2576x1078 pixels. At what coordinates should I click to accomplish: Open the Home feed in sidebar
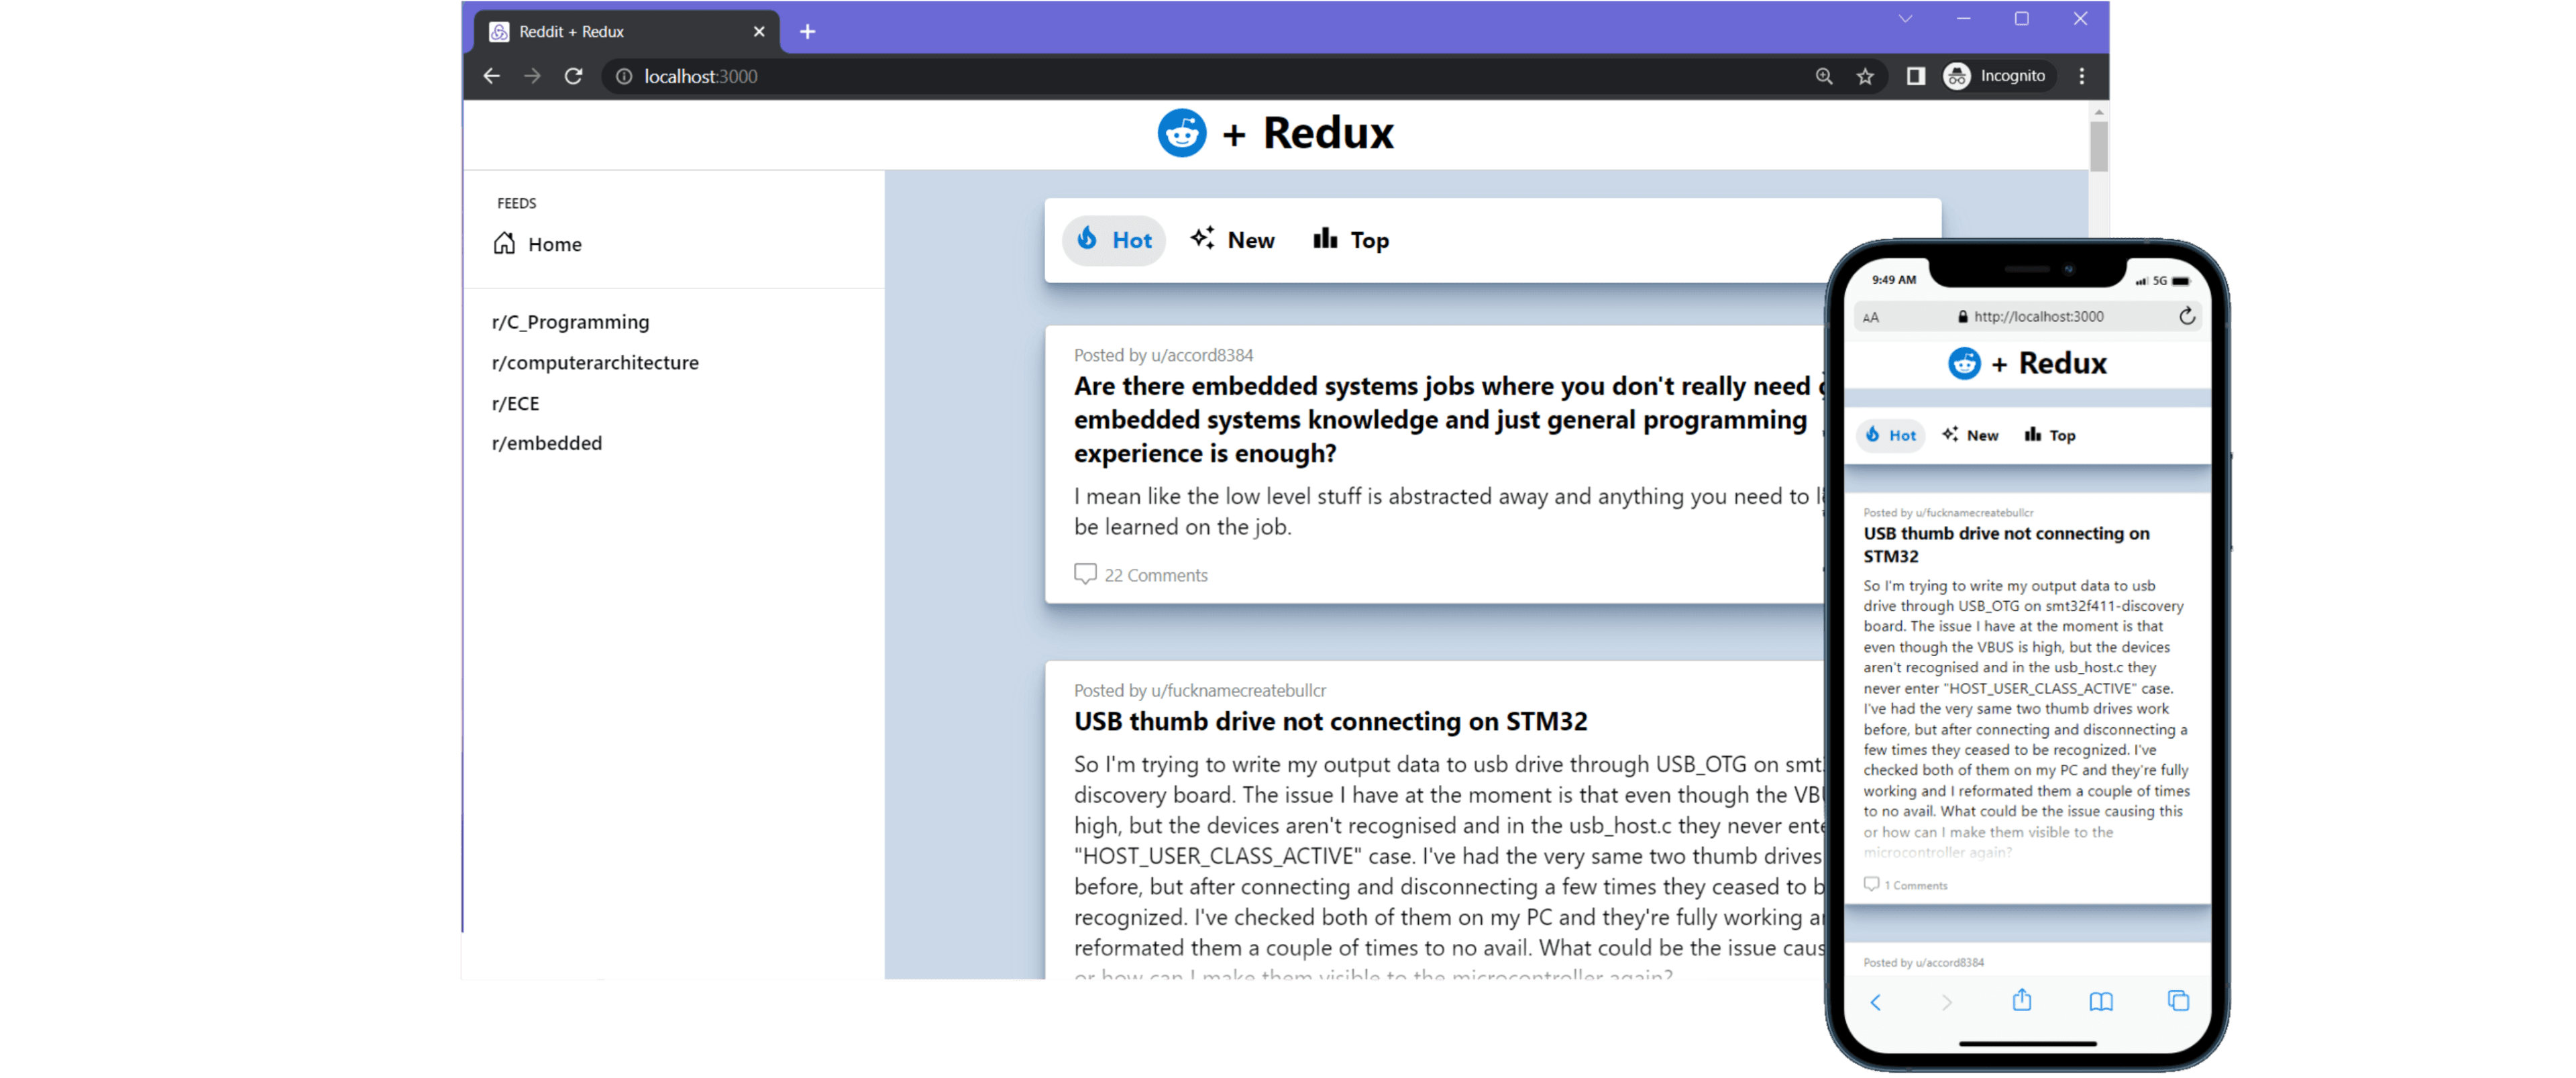tap(538, 244)
